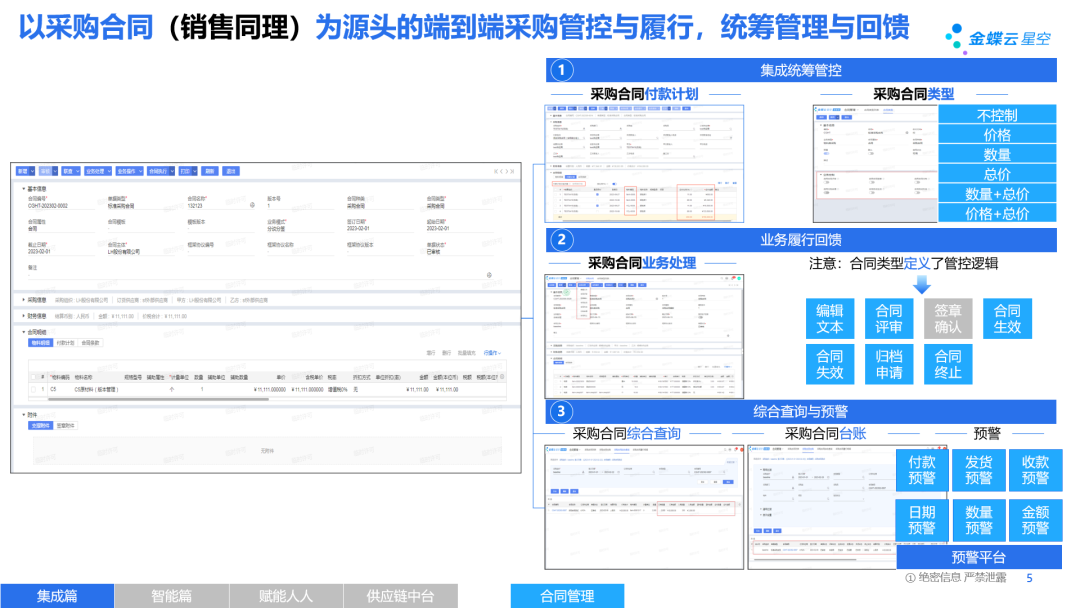Jump to last record in contract form
The height and width of the screenshot is (608, 1080).
(x=512, y=171)
